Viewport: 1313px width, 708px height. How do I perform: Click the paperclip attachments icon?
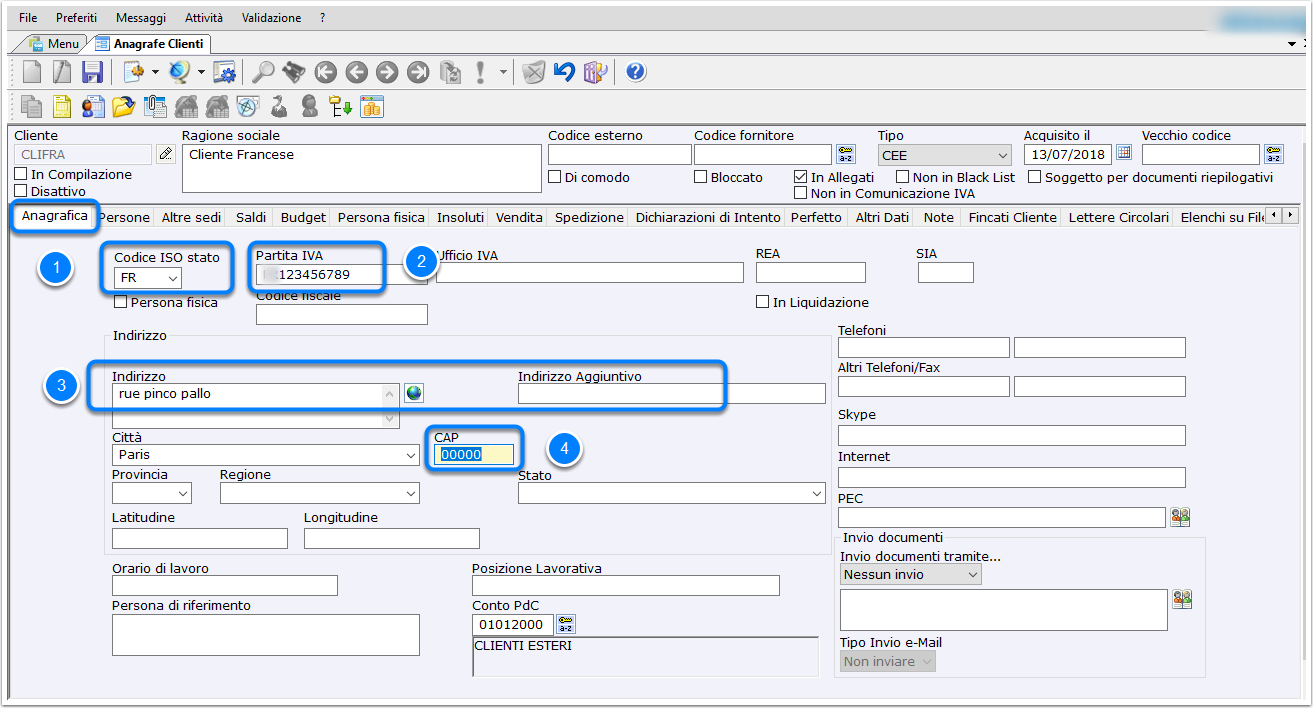155,105
